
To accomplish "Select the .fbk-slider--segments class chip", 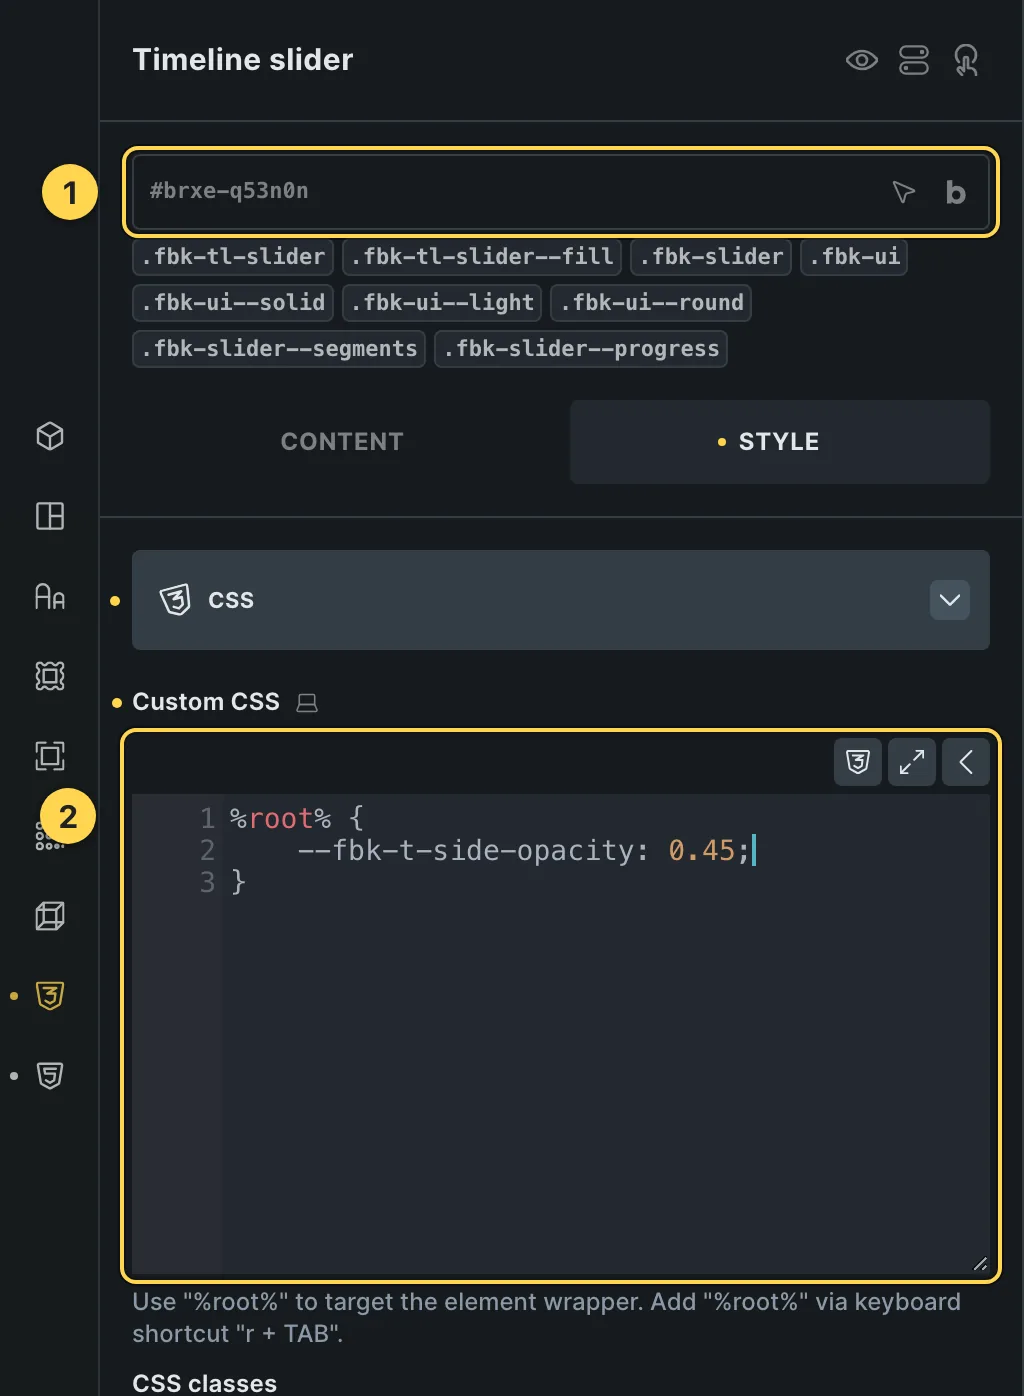I will click(x=279, y=349).
